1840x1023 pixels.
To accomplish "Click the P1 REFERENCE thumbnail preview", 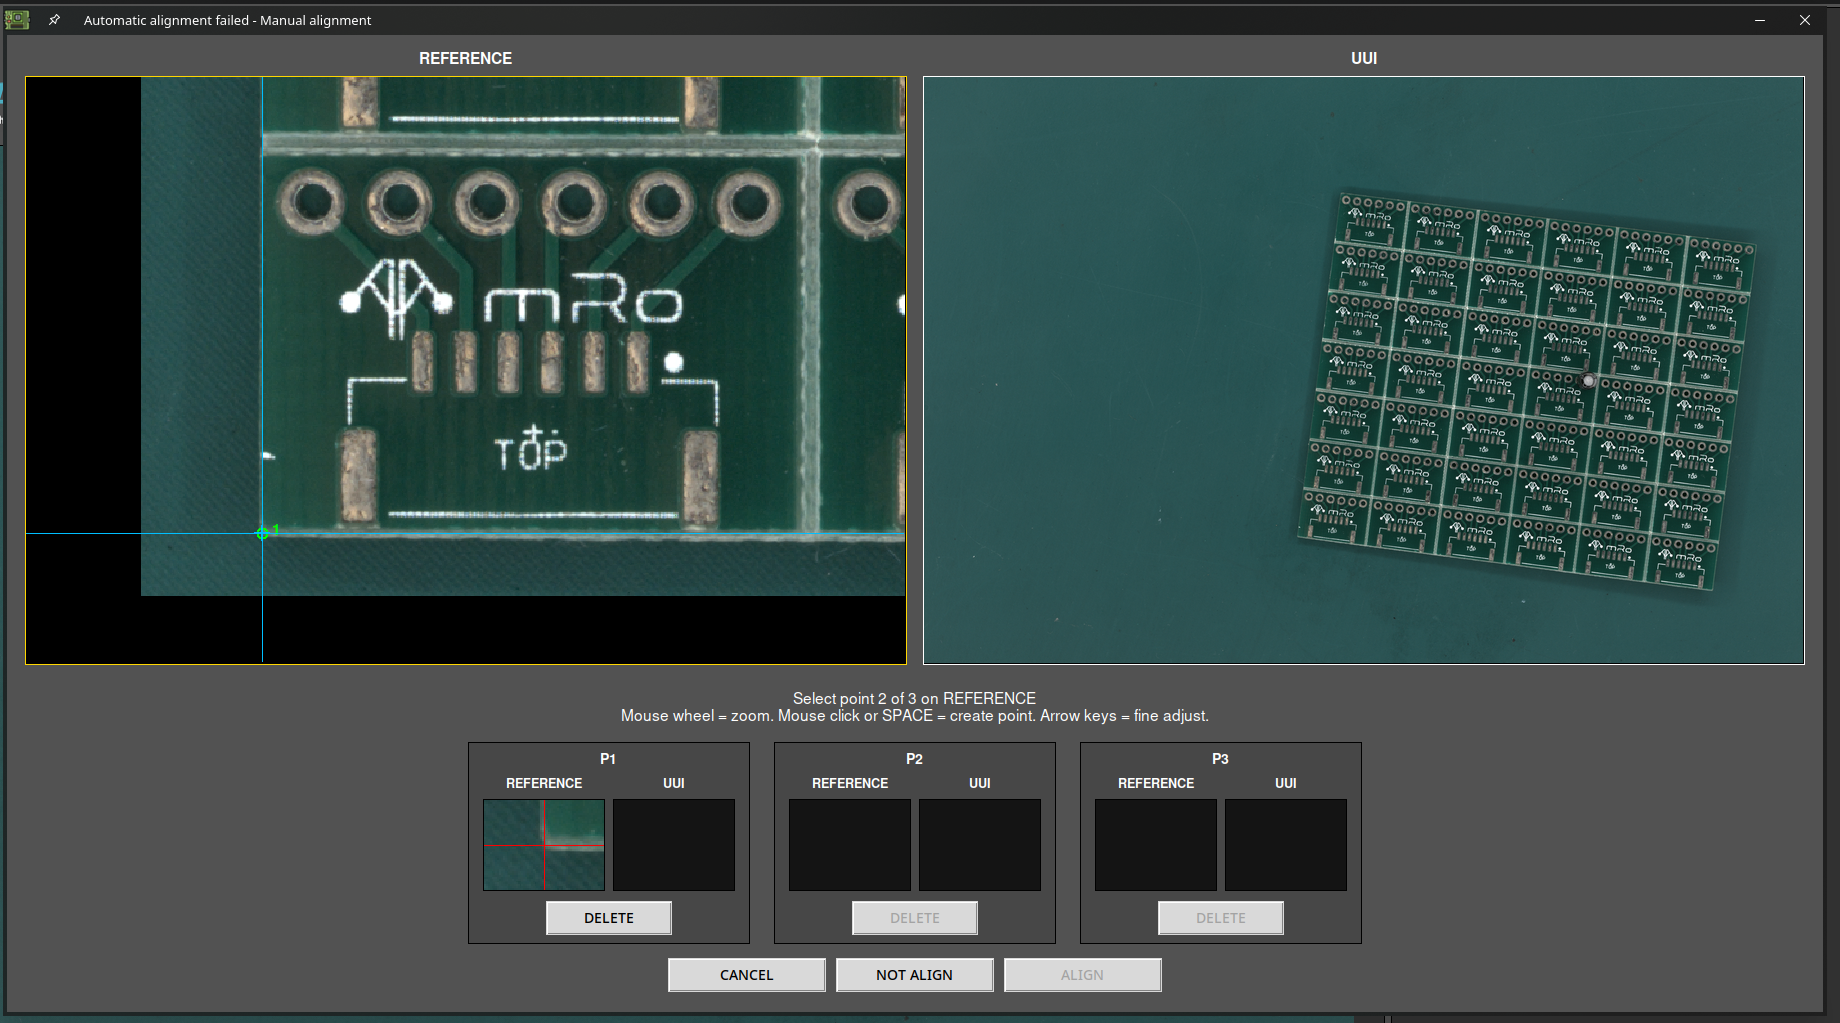I will [544, 845].
